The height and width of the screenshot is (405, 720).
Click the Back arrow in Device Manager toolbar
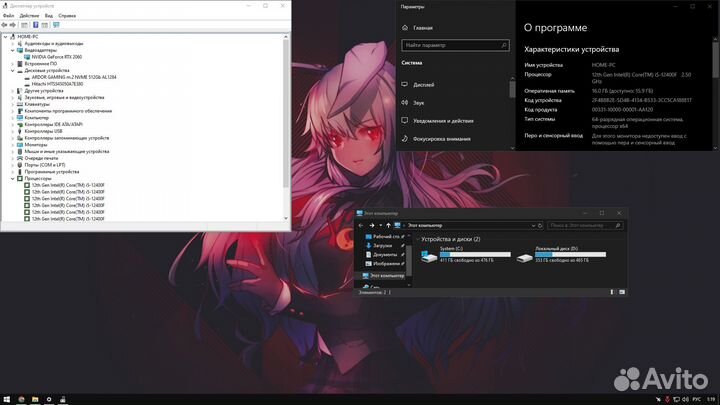[x=5, y=25]
